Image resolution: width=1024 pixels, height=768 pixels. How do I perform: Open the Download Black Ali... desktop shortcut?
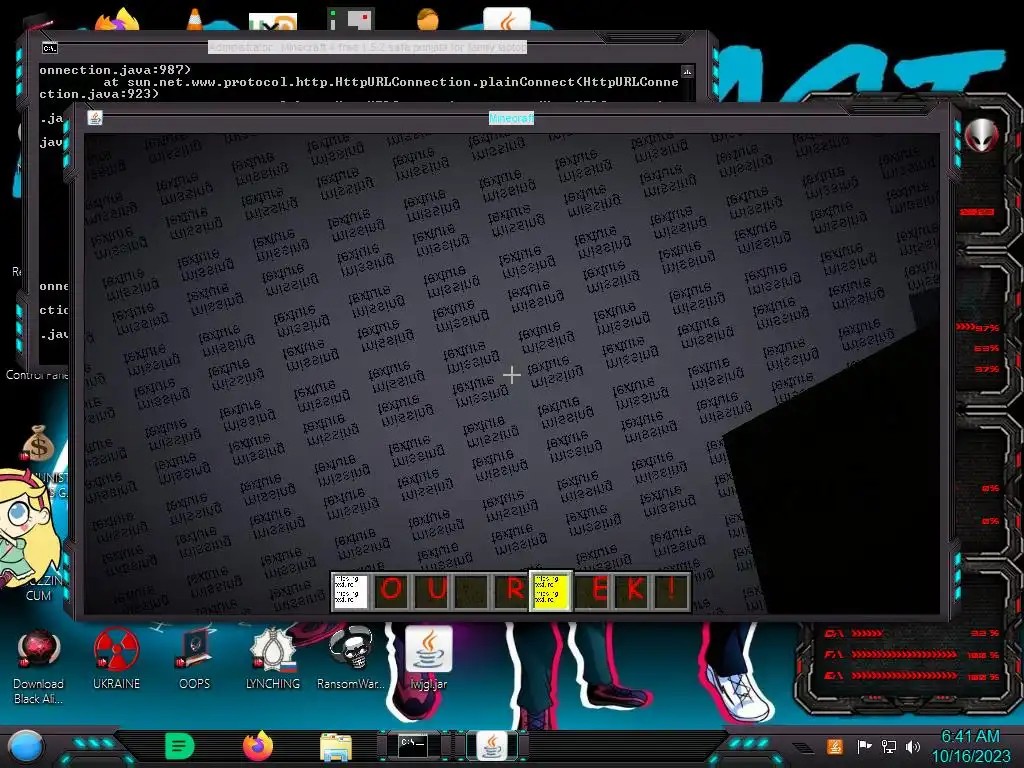coord(39,666)
